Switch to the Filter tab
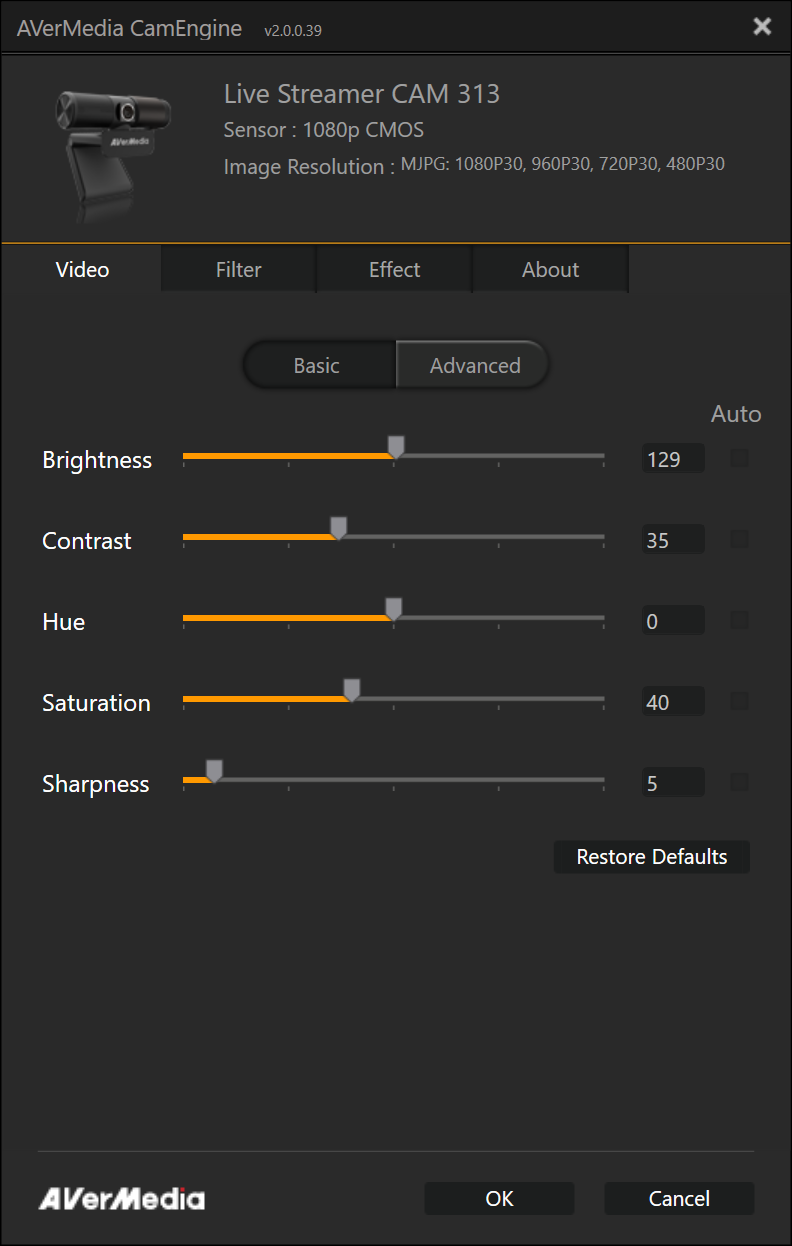This screenshot has width=792, height=1246. click(239, 269)
